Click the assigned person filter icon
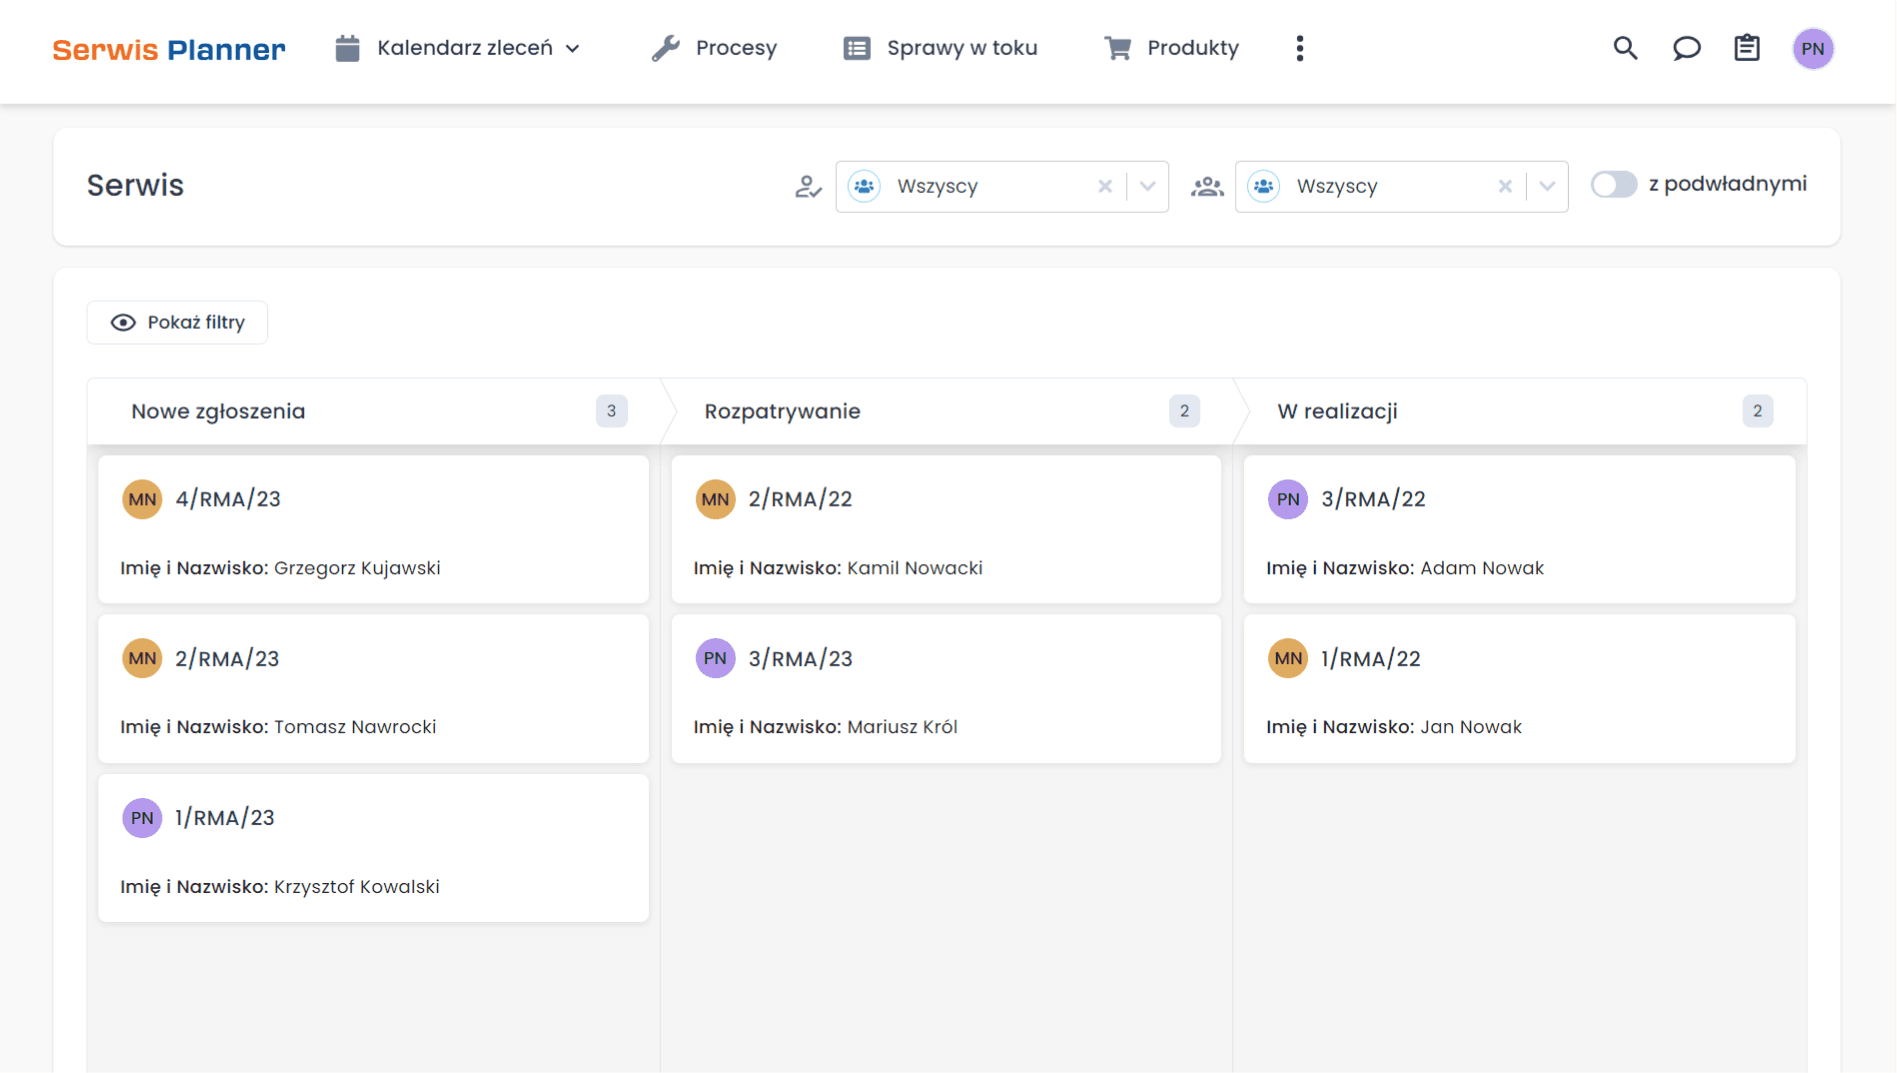 [808, 186]
